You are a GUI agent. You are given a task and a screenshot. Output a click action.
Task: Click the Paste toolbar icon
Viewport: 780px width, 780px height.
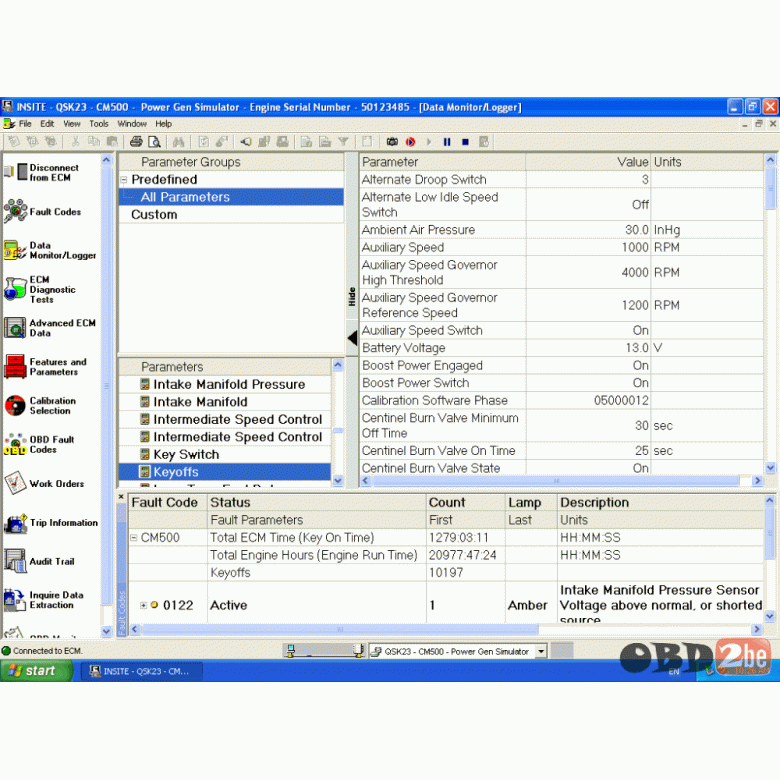coord(112,142)
